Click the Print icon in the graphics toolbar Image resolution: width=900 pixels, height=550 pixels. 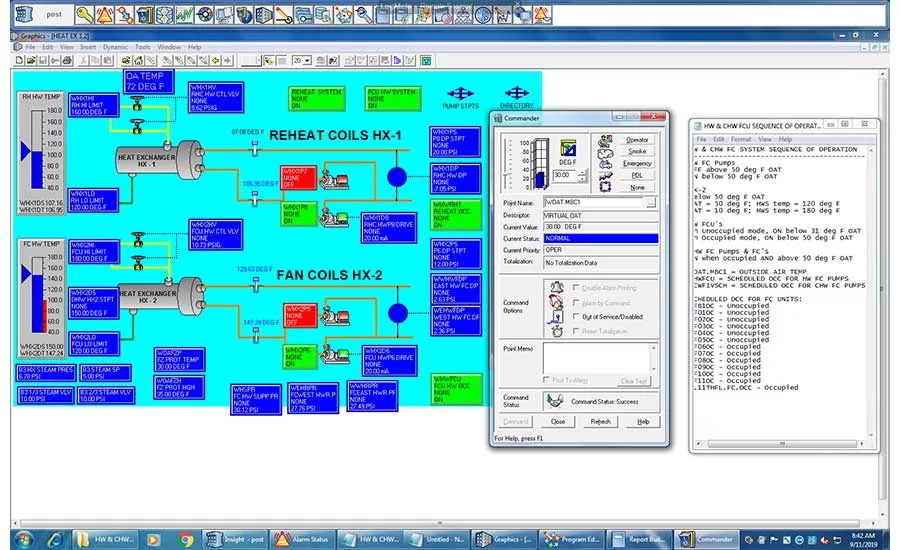67,60
